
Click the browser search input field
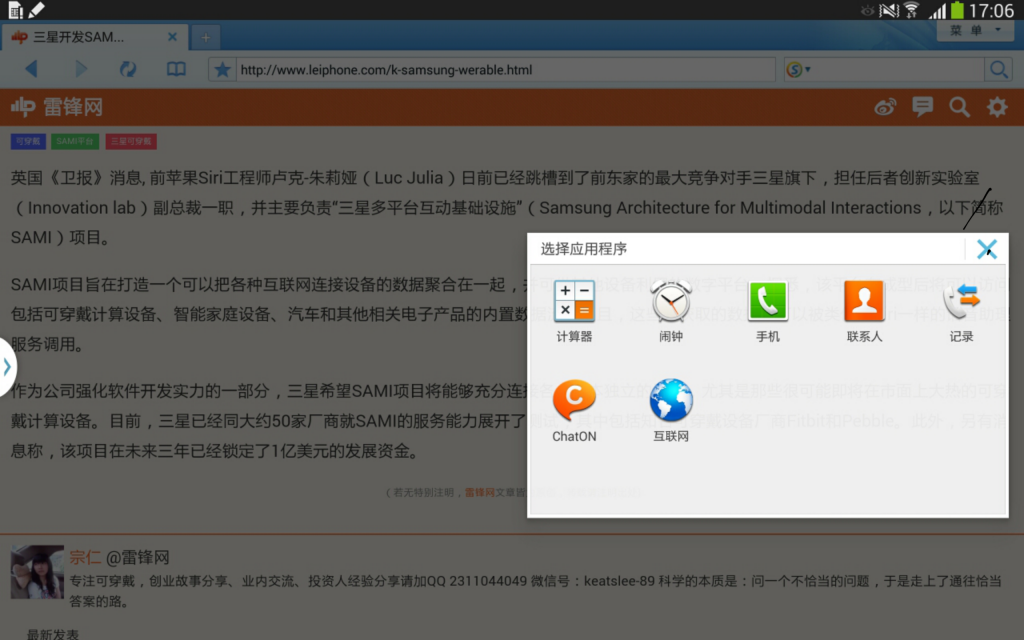point(899,69)
